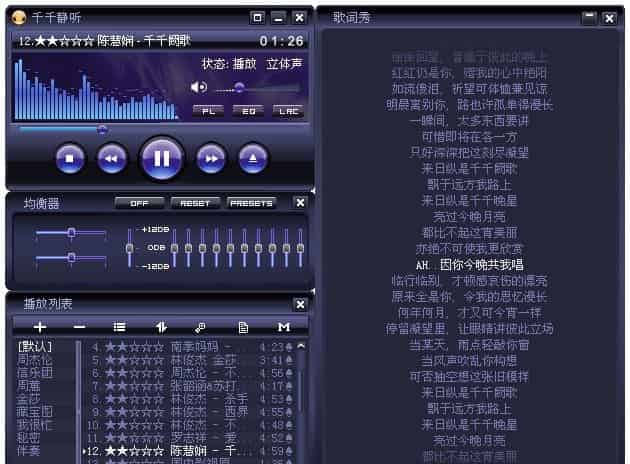Click the spectrum visualization display
The width and height of the screenshot is (630, 464).
pos(96,89)
